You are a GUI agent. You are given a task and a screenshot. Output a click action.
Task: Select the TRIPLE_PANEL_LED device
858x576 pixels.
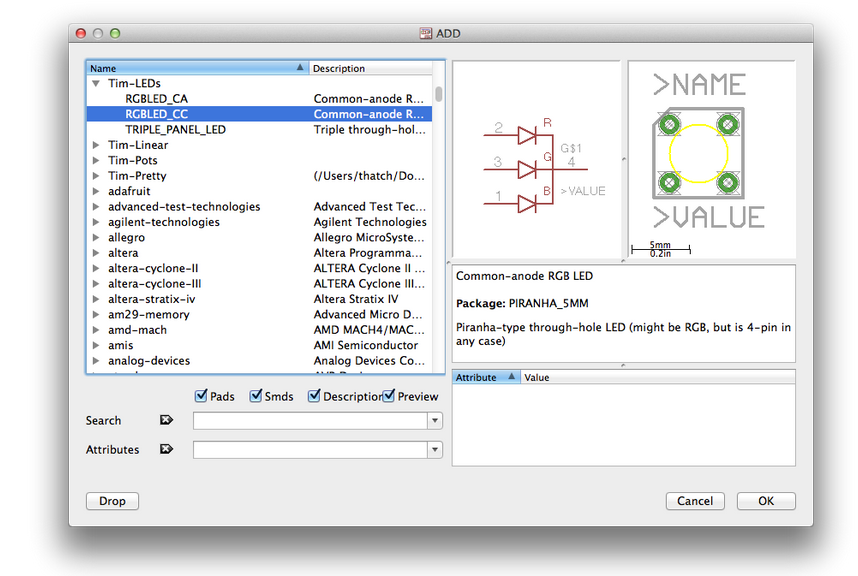click(175, 130)
